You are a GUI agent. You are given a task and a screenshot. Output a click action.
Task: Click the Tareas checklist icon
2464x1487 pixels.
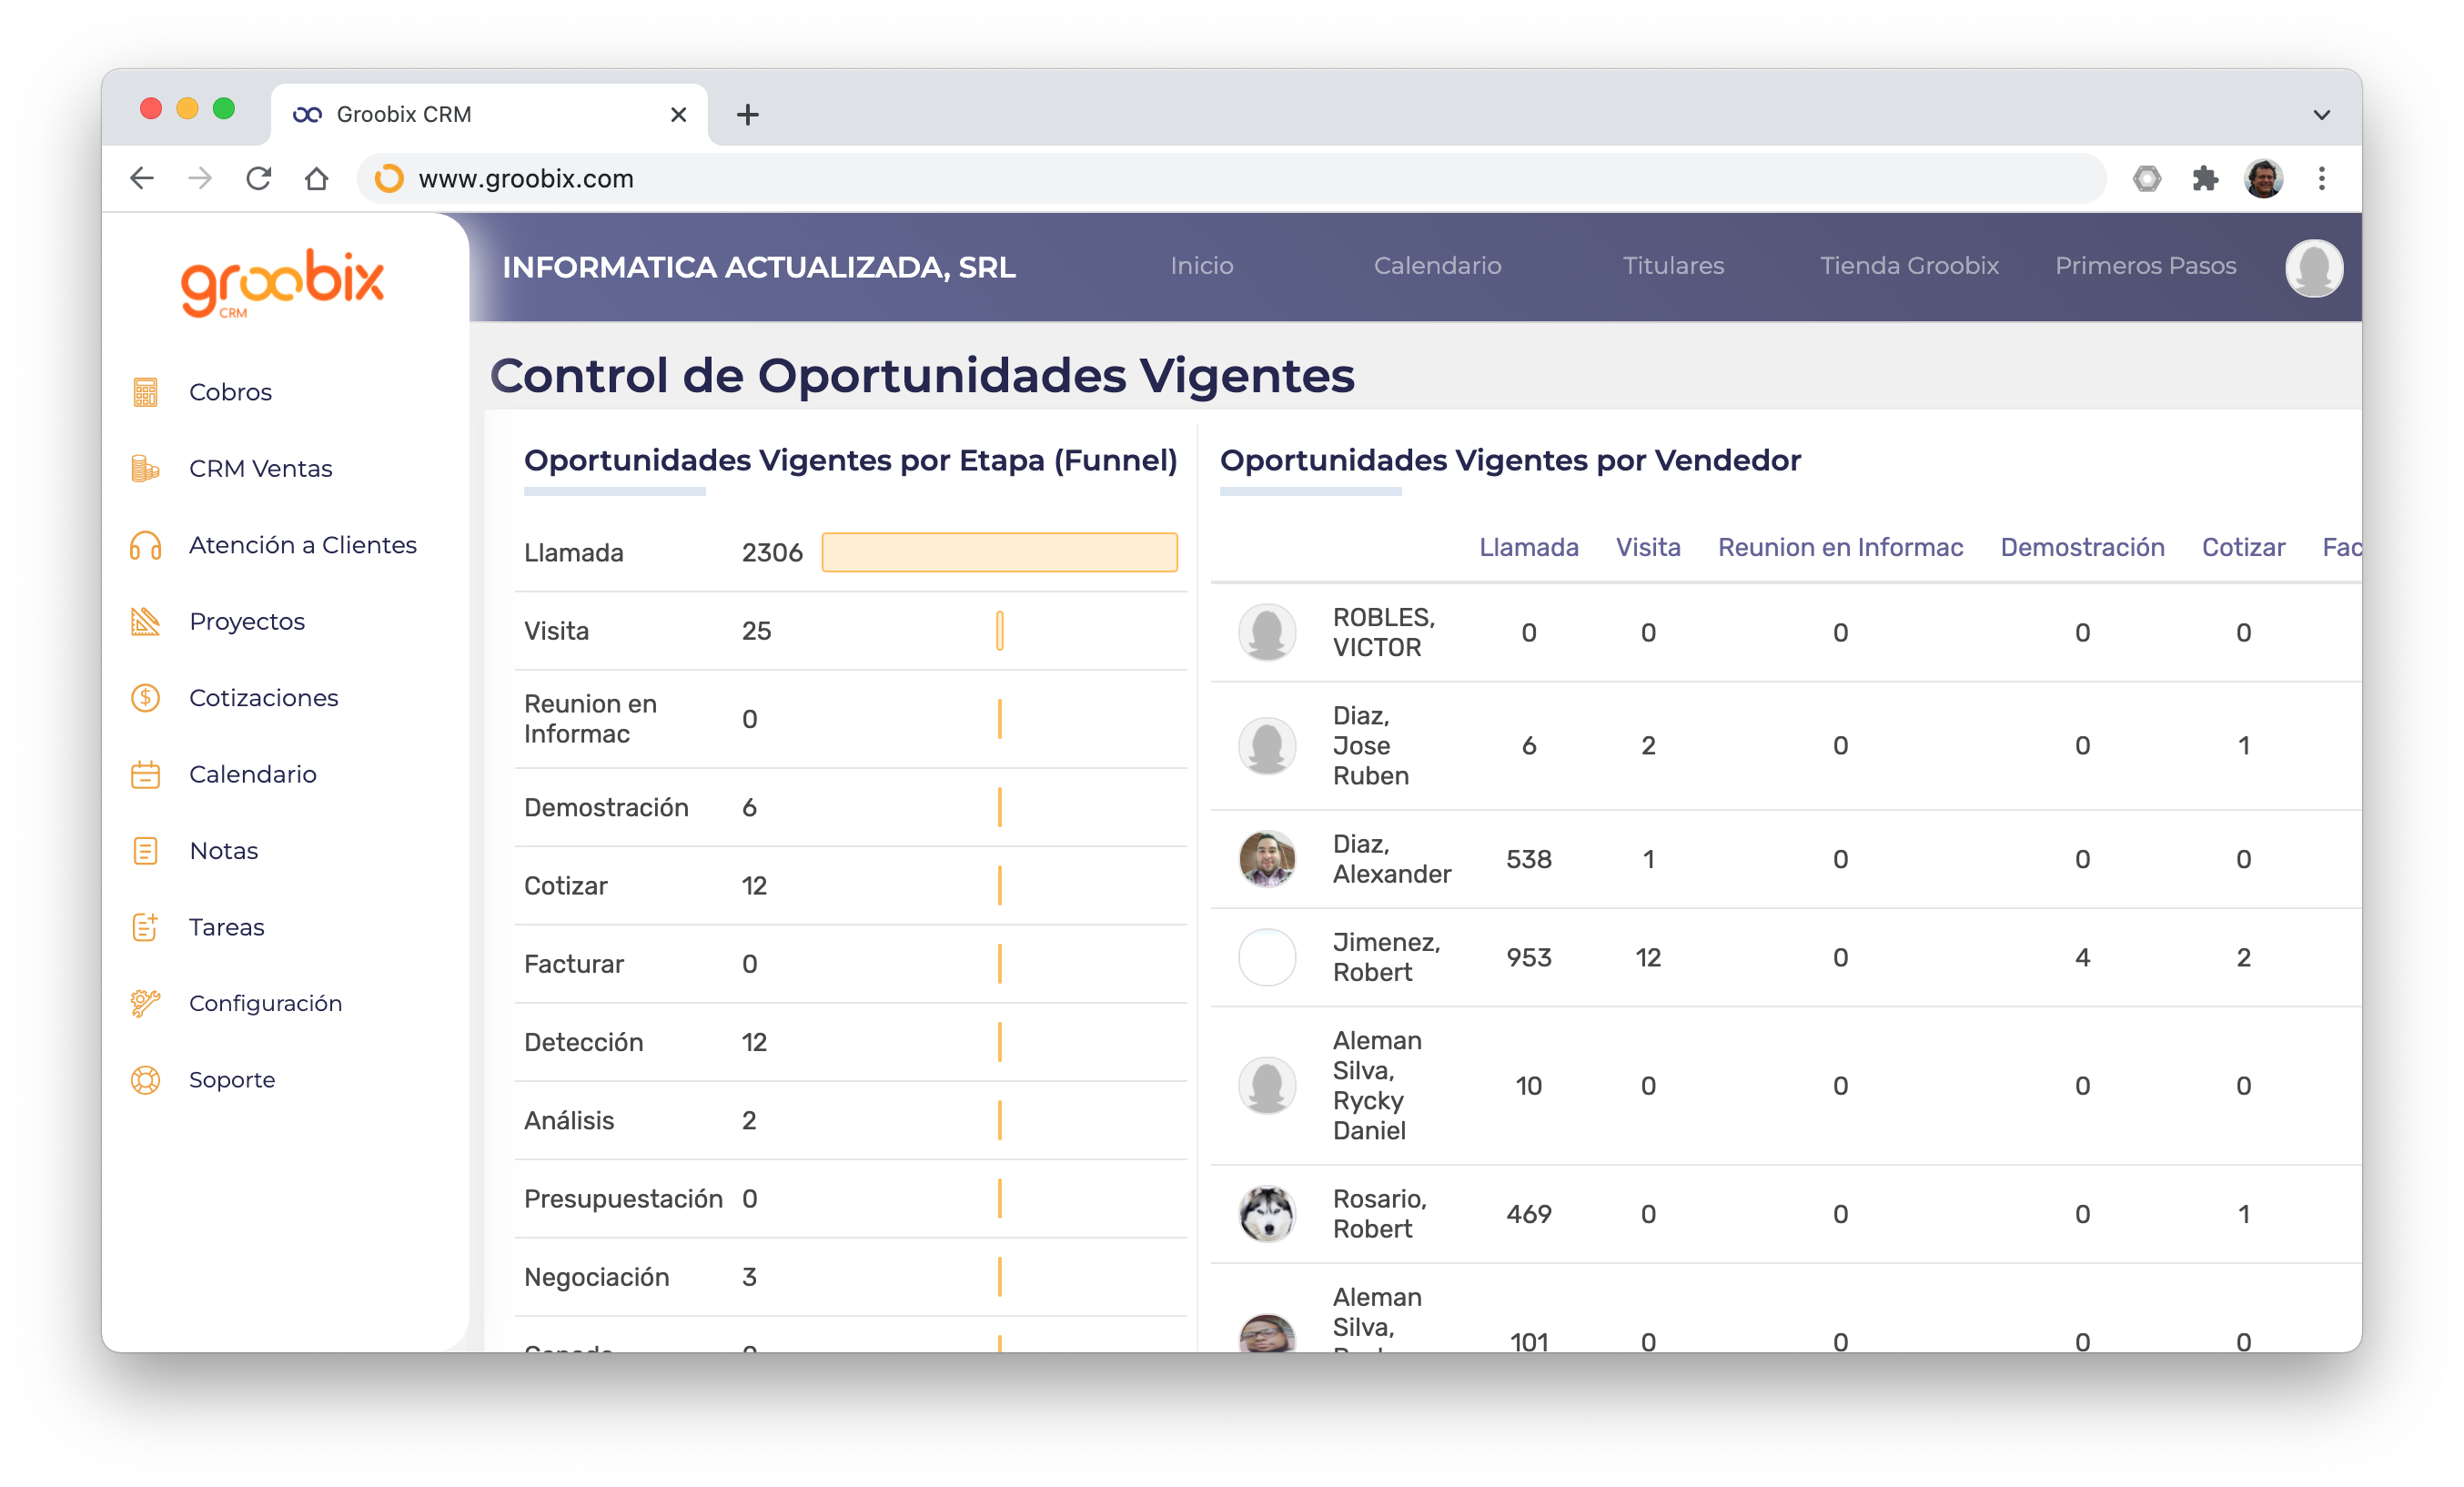pyautogui.click(x=145, y=927)
